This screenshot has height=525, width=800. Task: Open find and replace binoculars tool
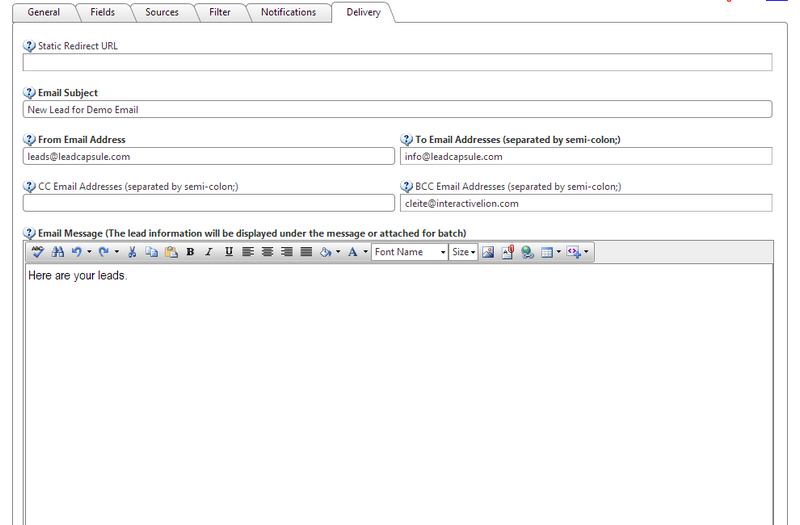[x=57, y=252]
